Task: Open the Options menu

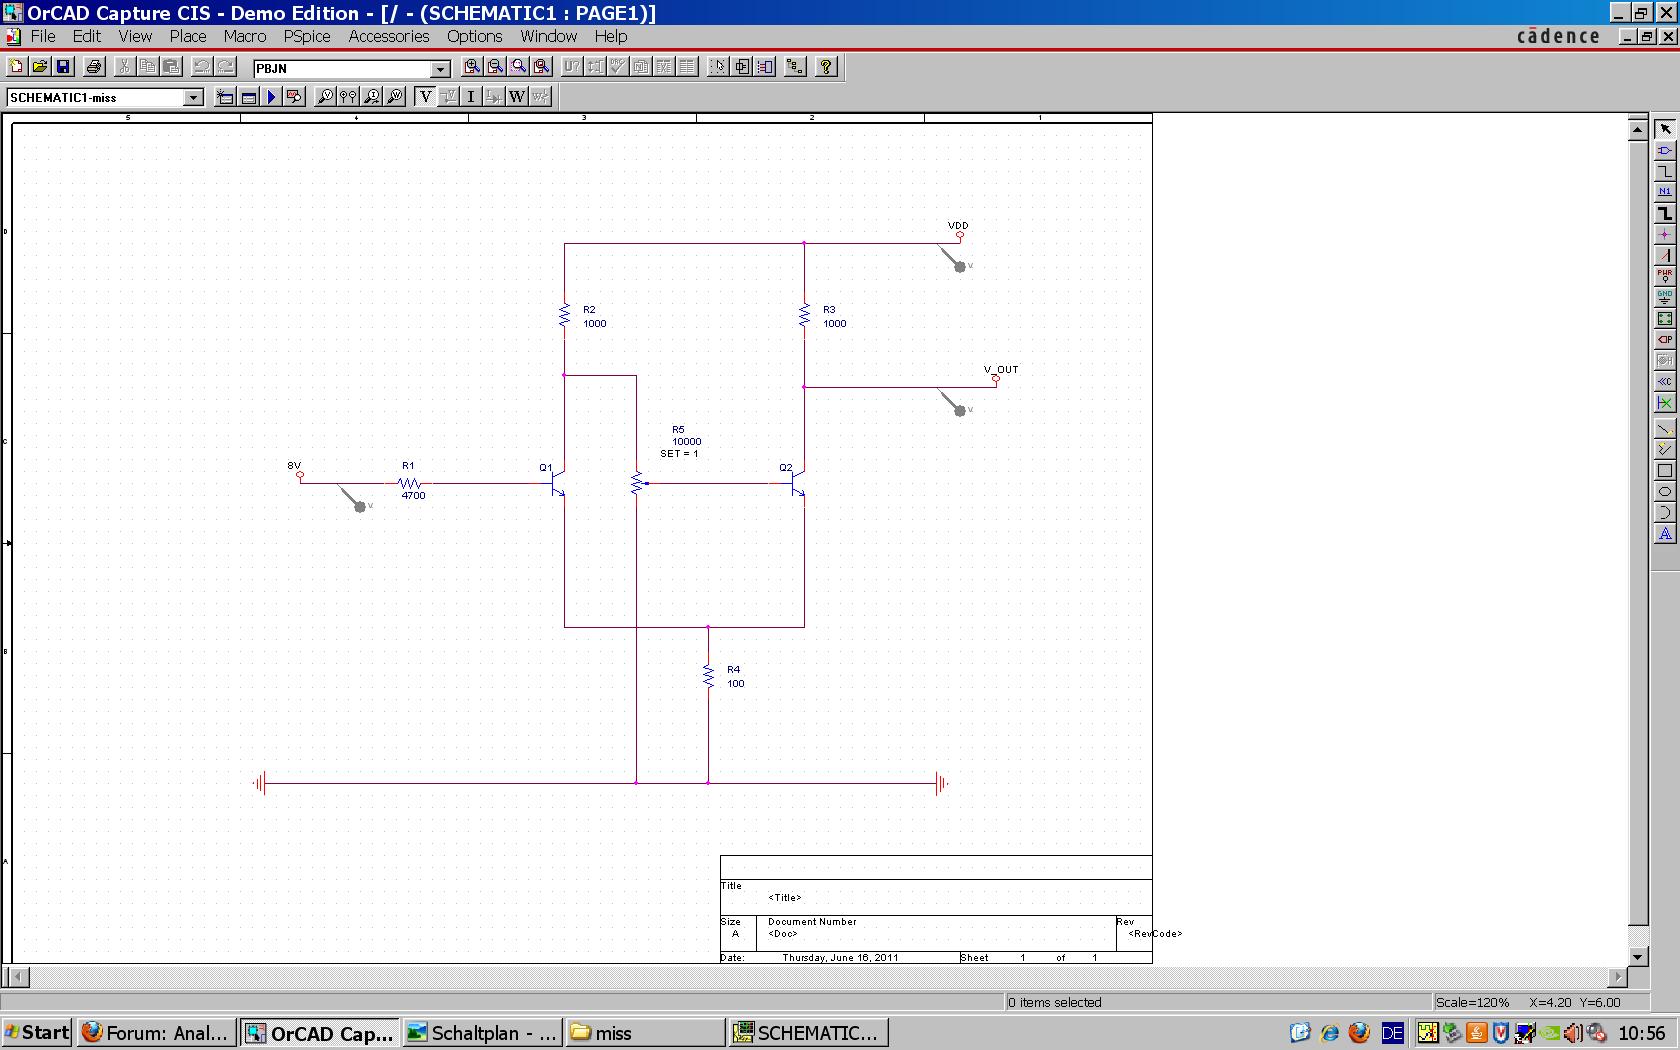Action: pos(475,36)
